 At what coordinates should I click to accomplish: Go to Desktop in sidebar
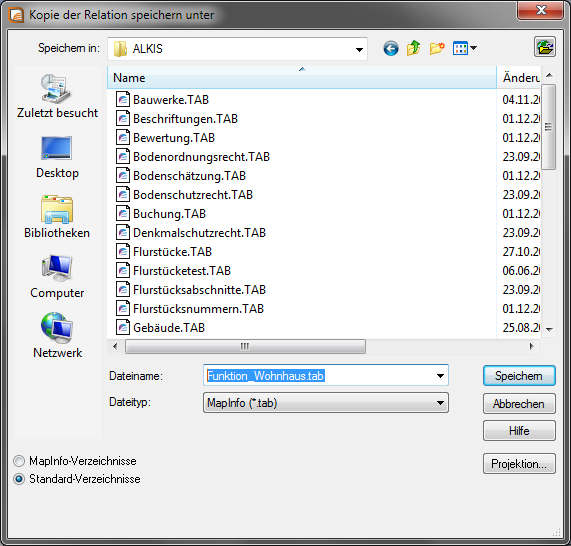tap(57, 157)
